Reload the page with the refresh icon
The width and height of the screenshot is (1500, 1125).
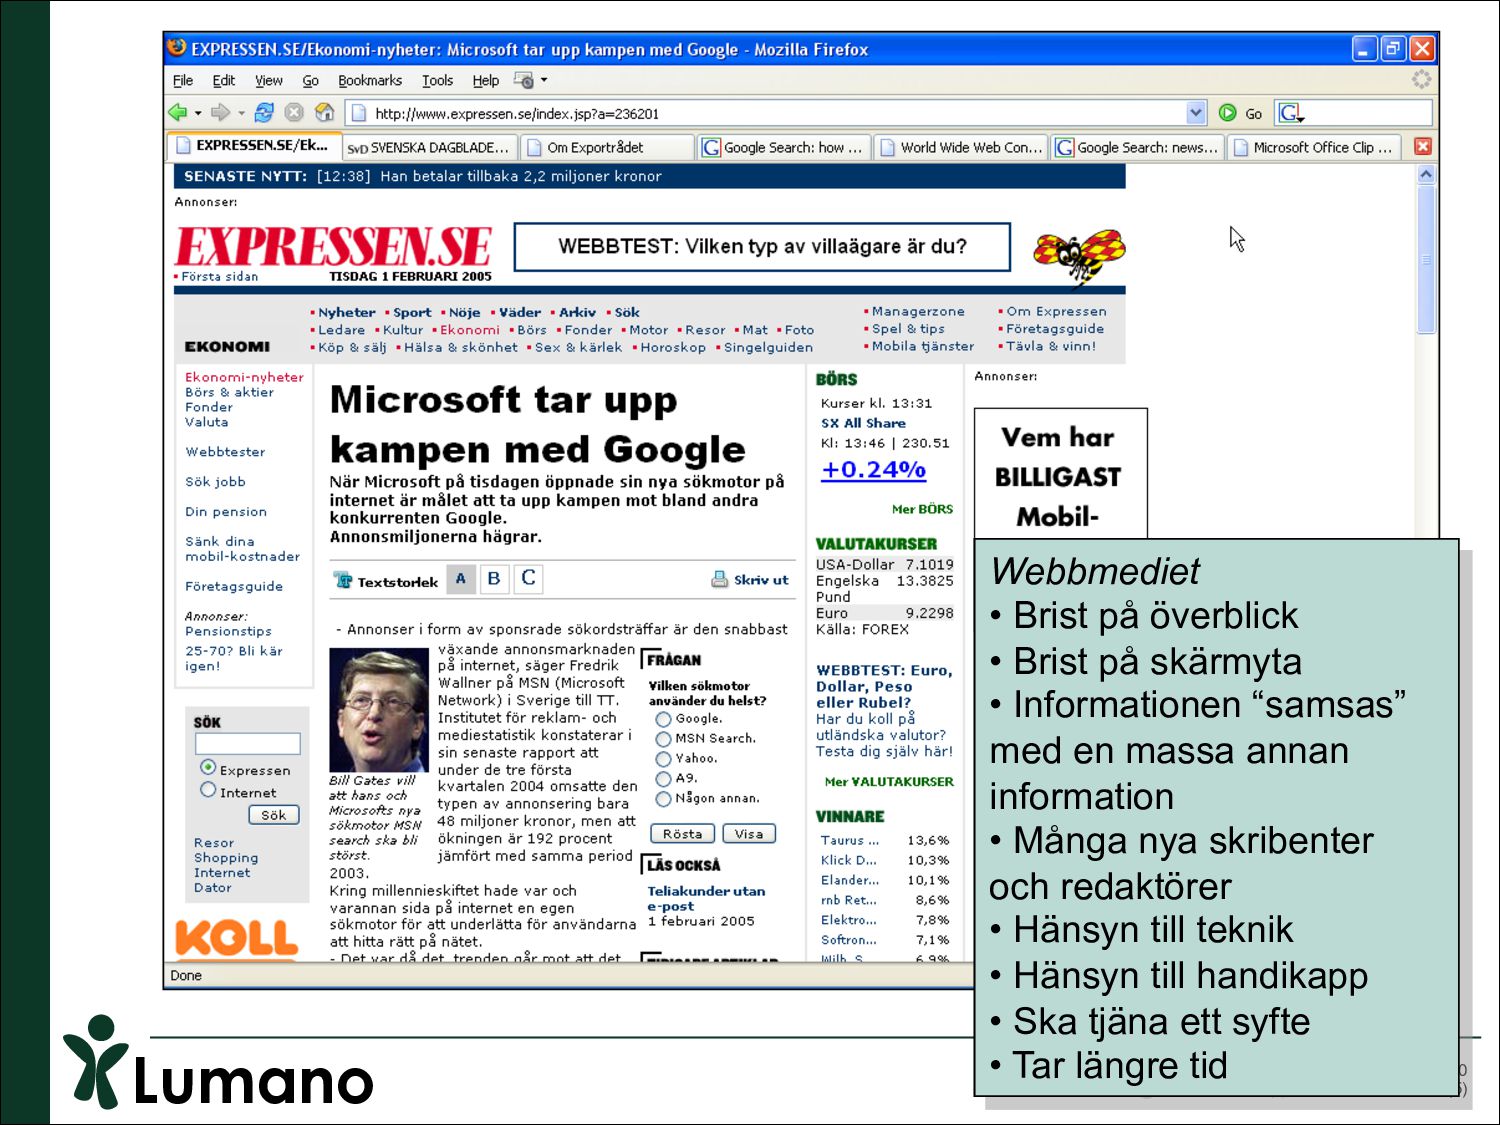coord(264,113)
